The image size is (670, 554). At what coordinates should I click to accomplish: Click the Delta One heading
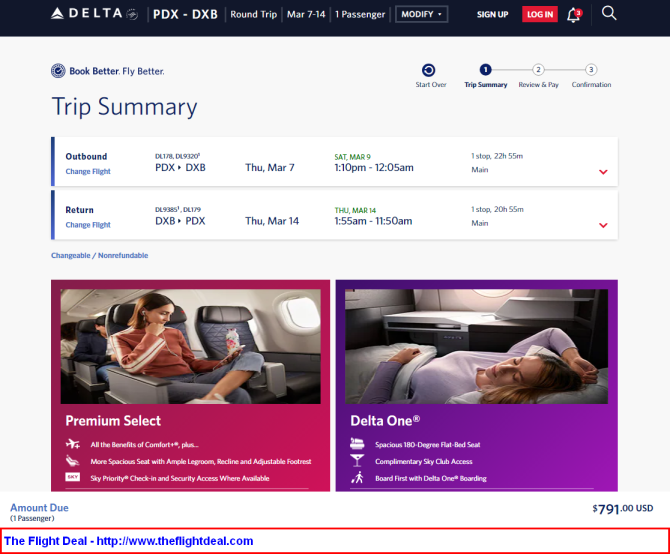385,421
